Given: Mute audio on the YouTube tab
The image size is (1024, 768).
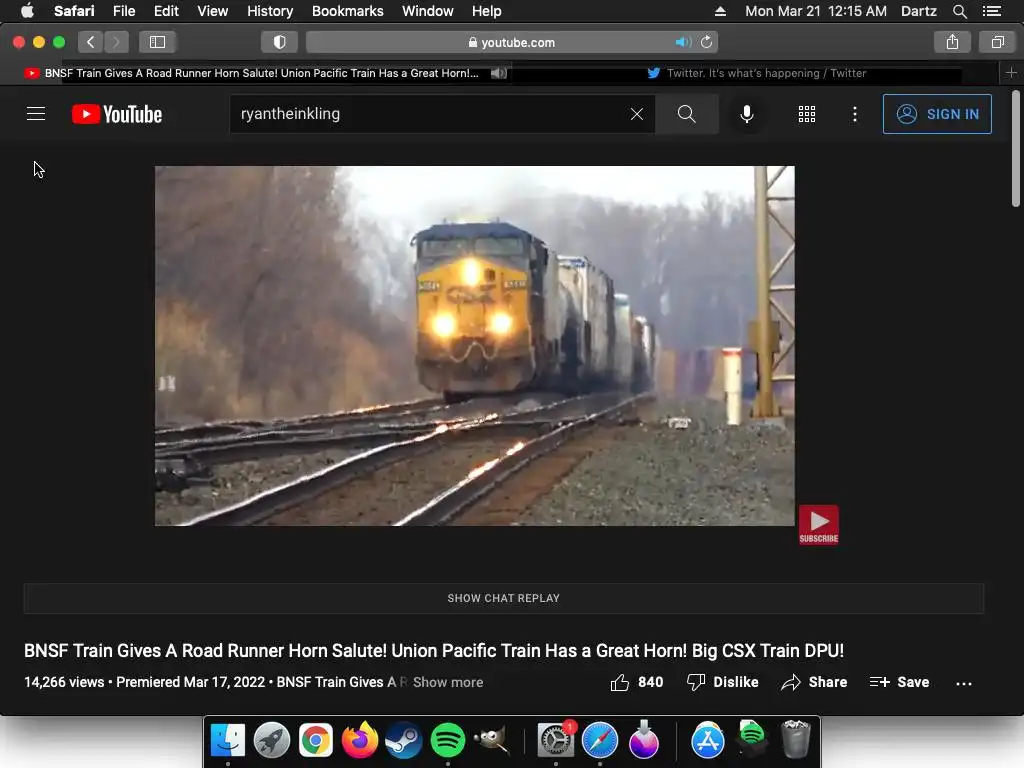Looking at the screenshot, I should click(498, 73).
